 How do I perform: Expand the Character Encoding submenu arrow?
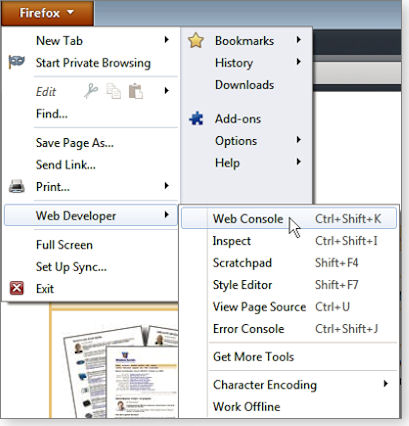(x=386, y=384)
